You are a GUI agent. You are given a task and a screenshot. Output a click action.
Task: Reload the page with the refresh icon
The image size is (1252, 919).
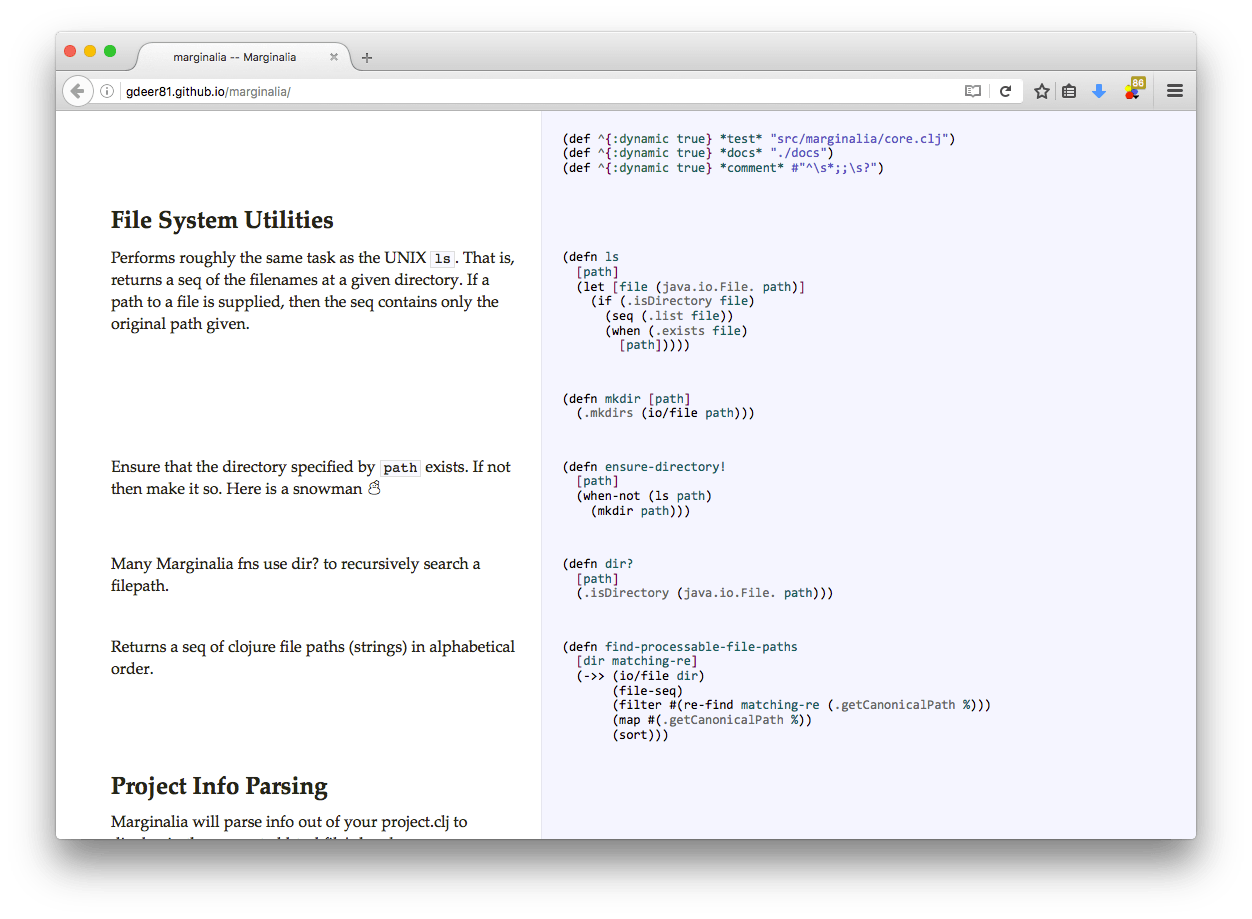click(x=1006, y=91)
